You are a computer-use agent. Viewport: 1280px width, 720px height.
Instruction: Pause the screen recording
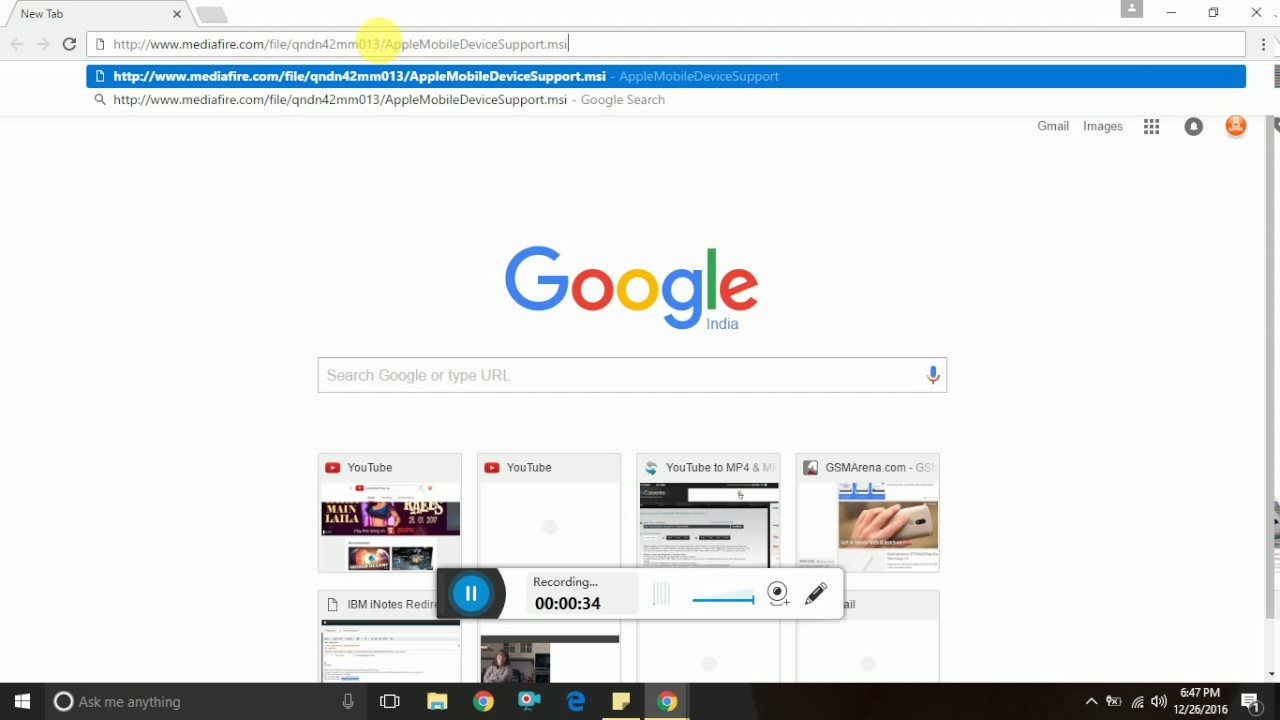pyautogui.click(x=471, y=594)
